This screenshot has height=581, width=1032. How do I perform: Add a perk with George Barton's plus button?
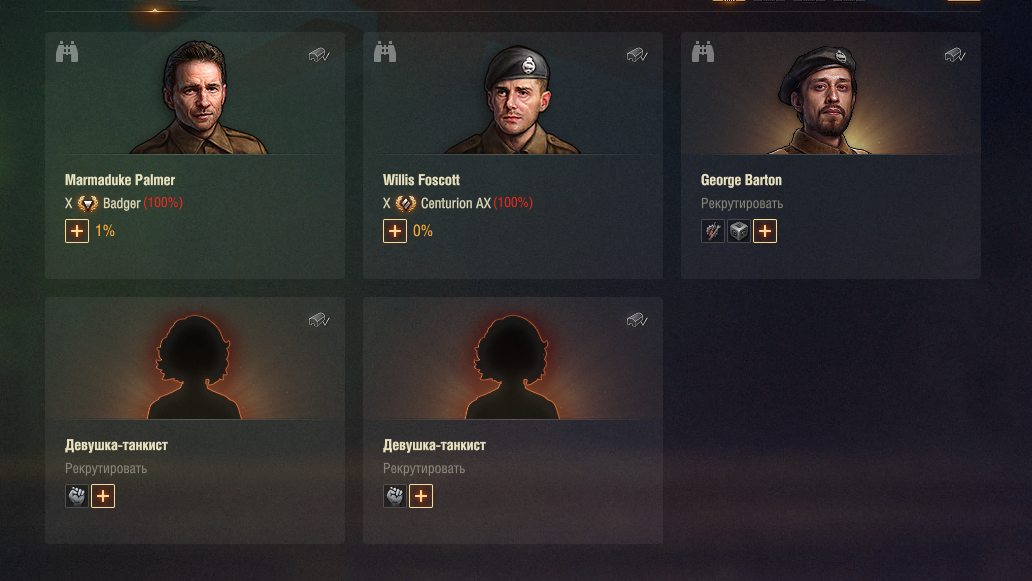(x=765, y=231)
